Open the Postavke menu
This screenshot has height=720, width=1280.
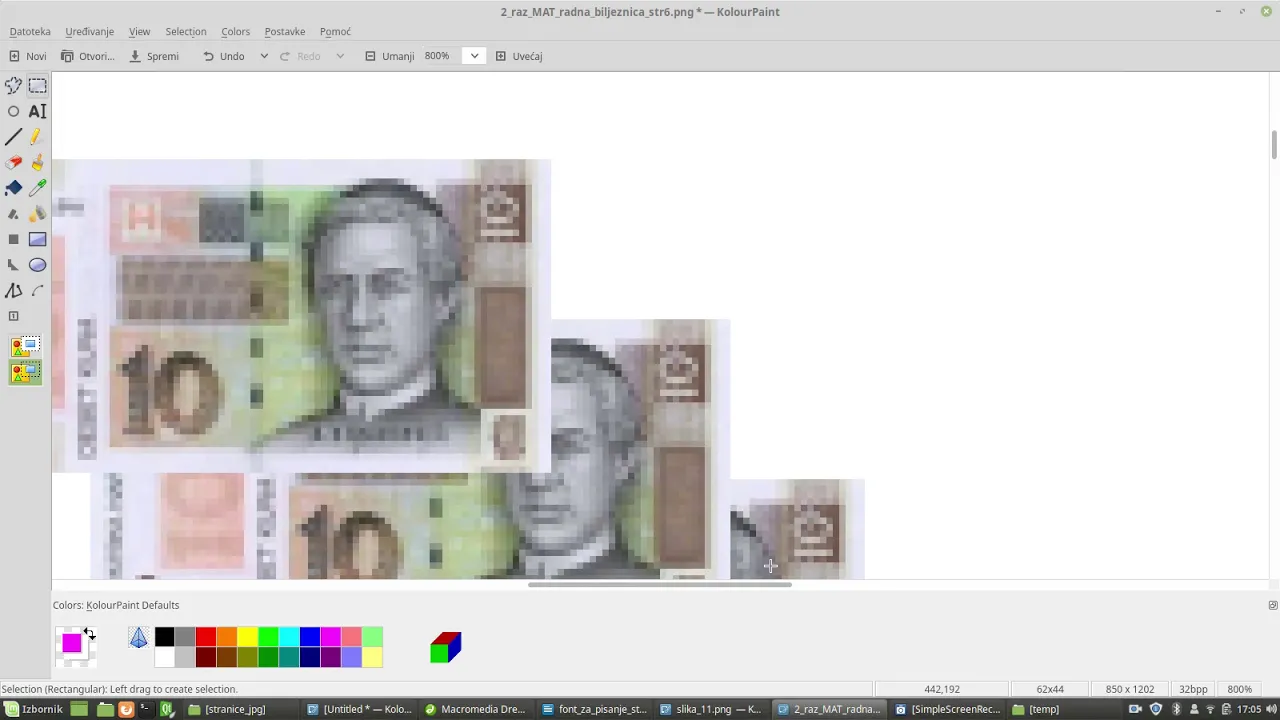(285, 32)
